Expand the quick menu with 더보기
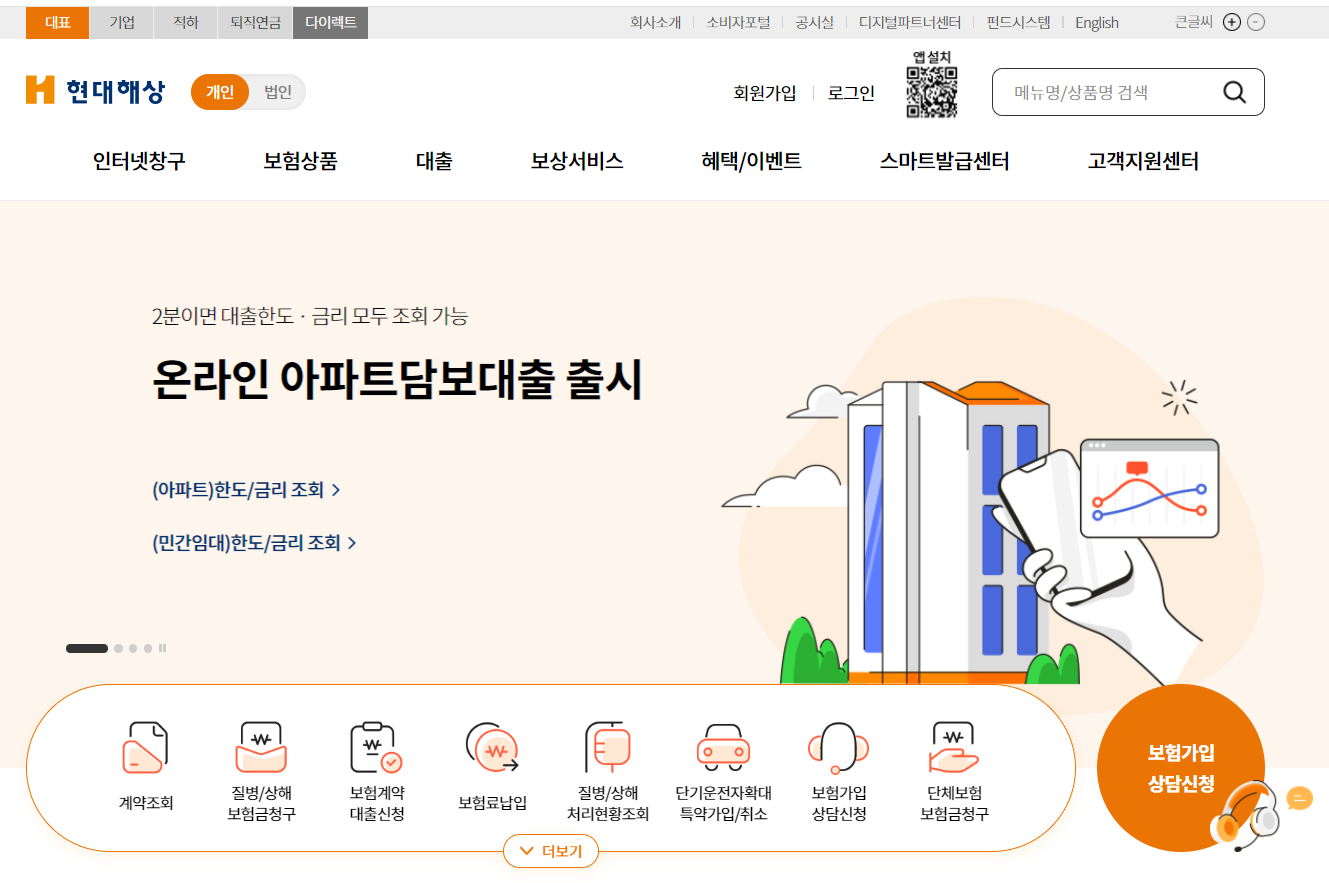Image resolution: width=1329 pixels, height=883 pixels. point(550,851)
